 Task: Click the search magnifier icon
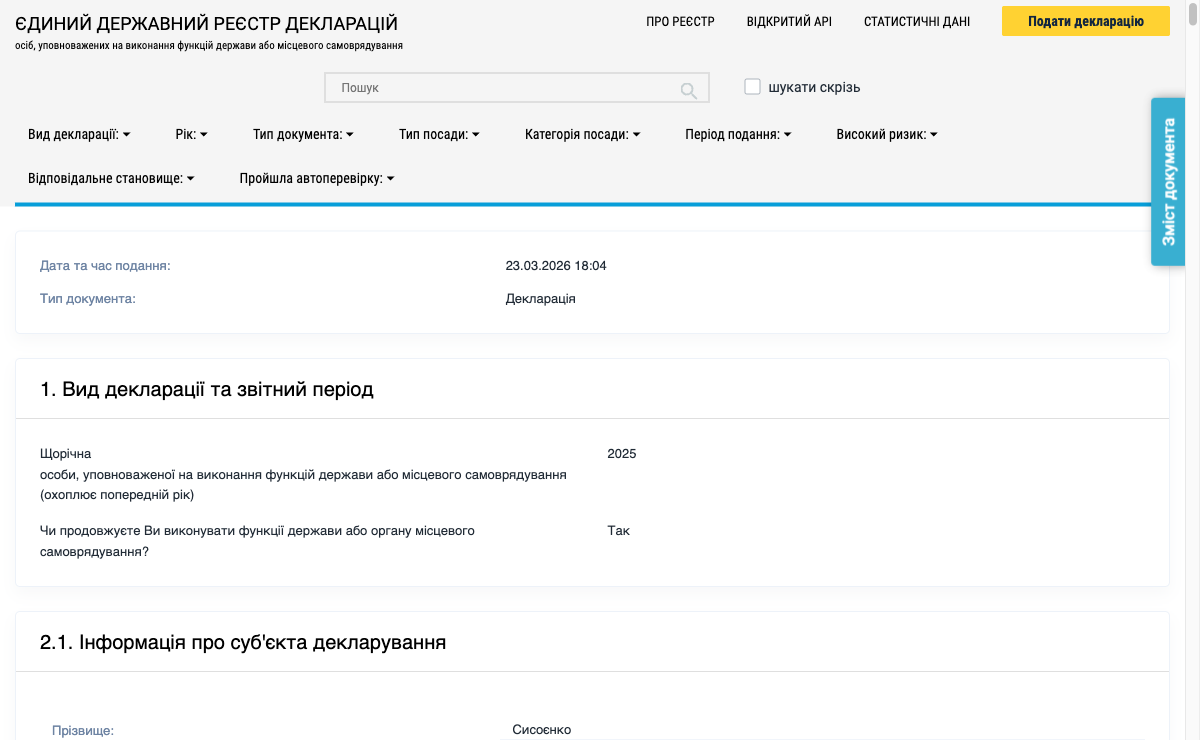pyautogui.click(x=688, y=88)
